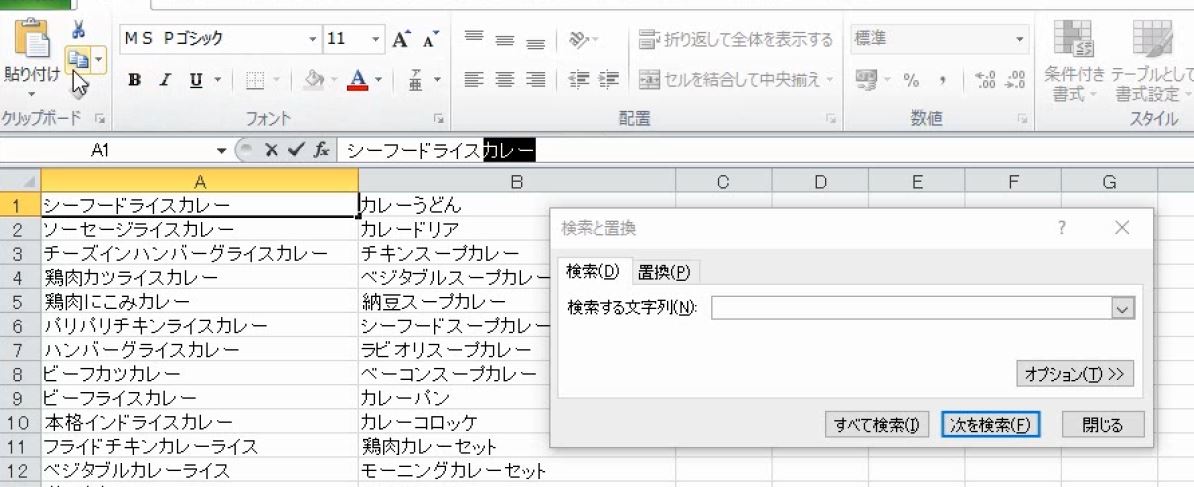Open the Clipboard (クリップボード) group dialog launcher
1194x487 pixels.
[x=99, y=119]
